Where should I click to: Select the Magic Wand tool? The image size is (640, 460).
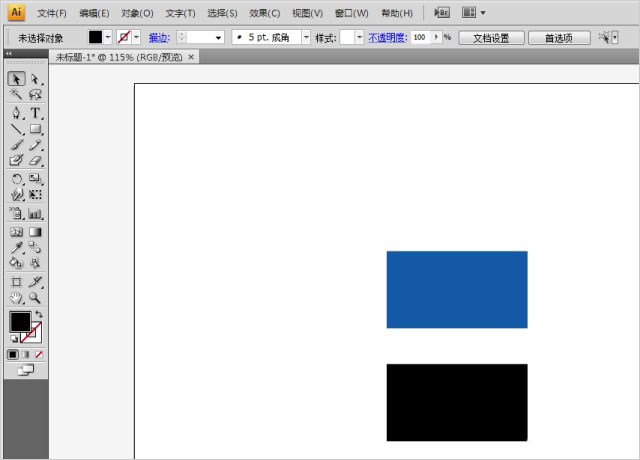16,95
